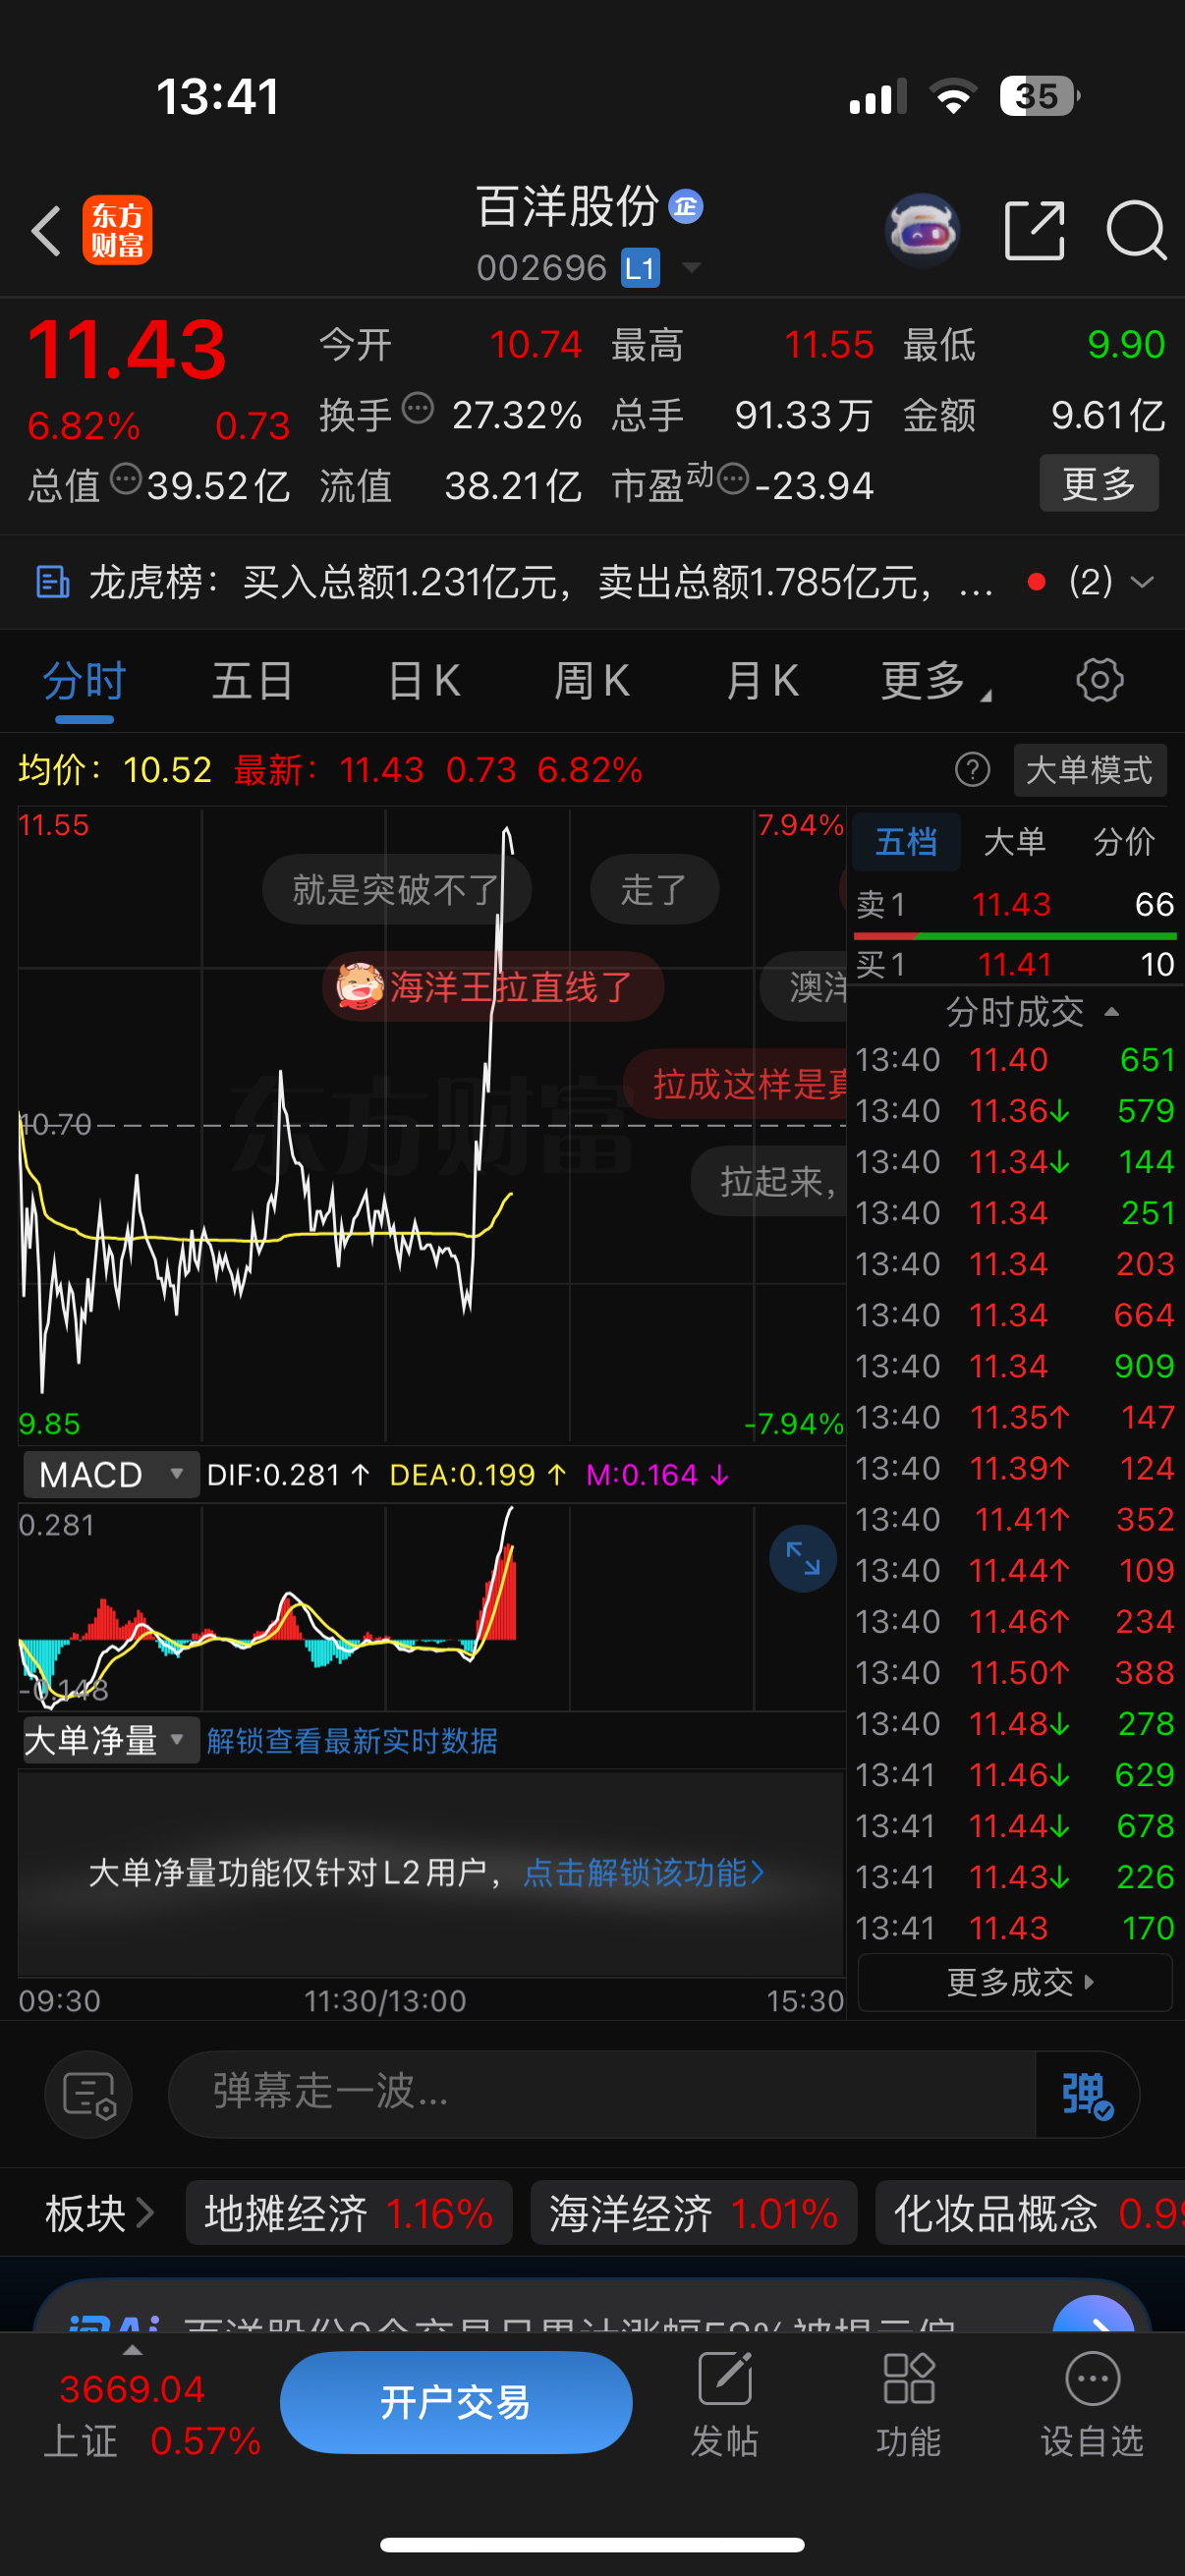
Task: Click the 开户交易 button
Action: point(456,2402)
